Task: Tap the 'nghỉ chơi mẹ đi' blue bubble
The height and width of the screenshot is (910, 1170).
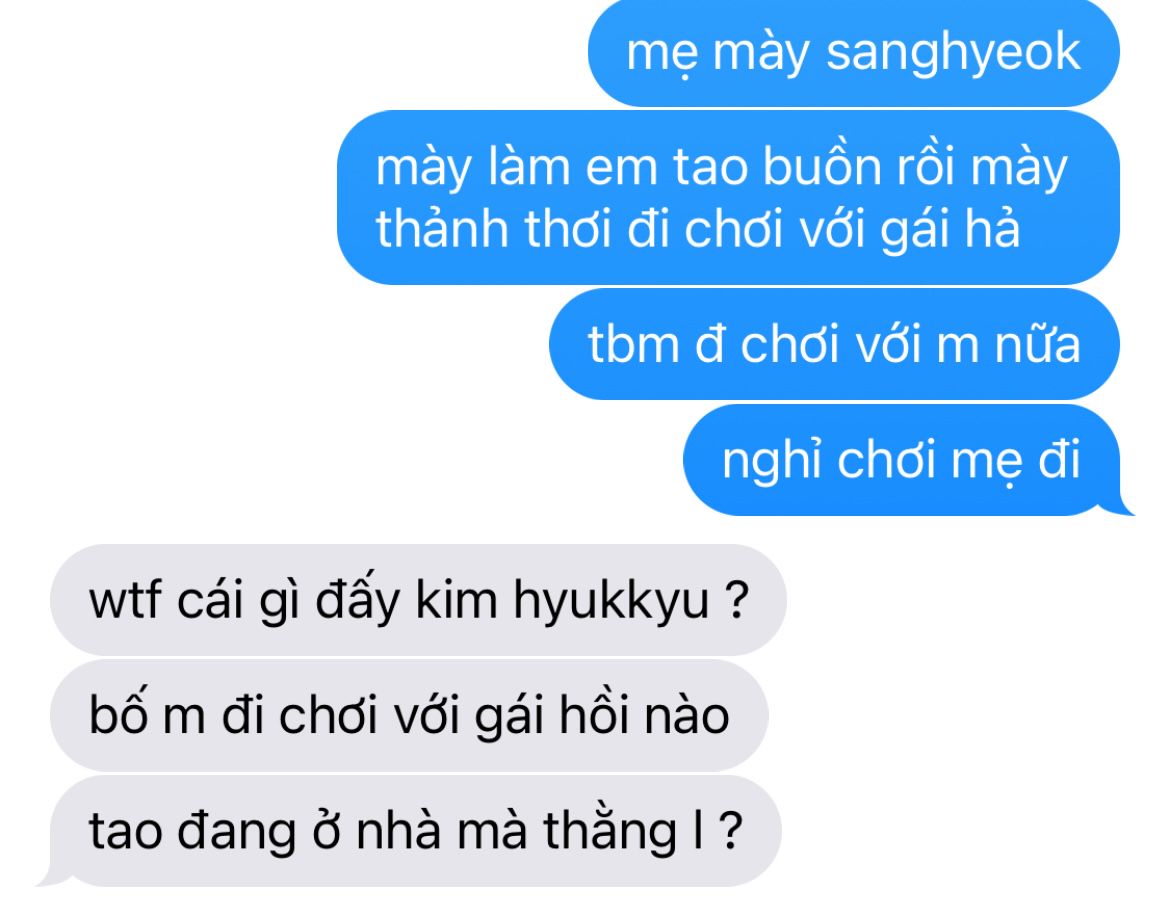Action: (903, 460)
